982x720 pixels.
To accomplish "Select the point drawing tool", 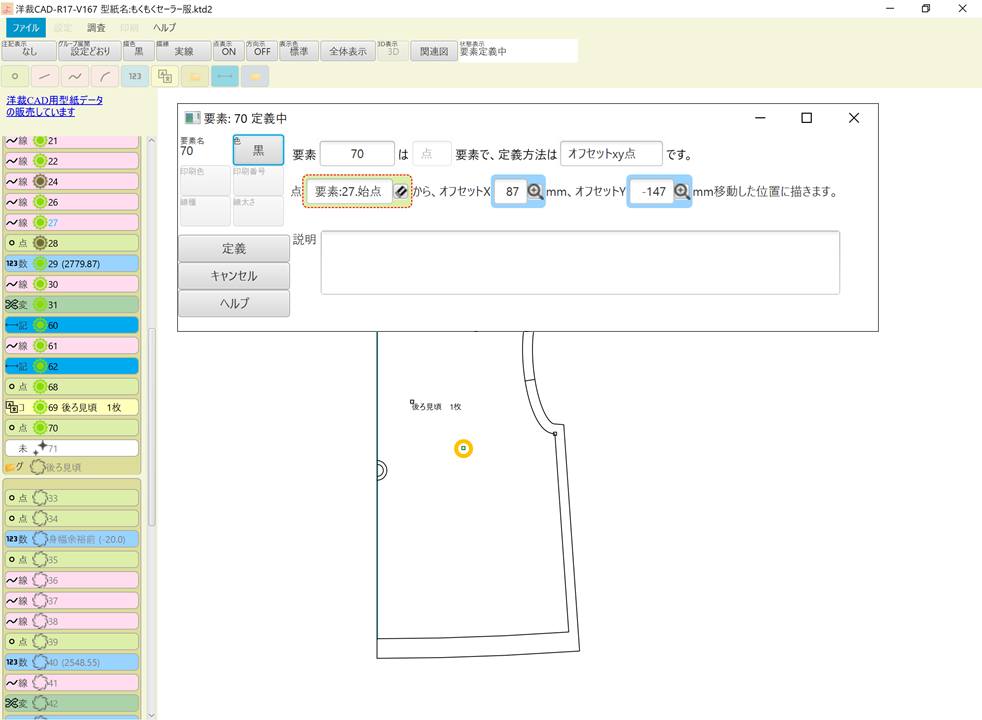I will [x=15, y=76].
